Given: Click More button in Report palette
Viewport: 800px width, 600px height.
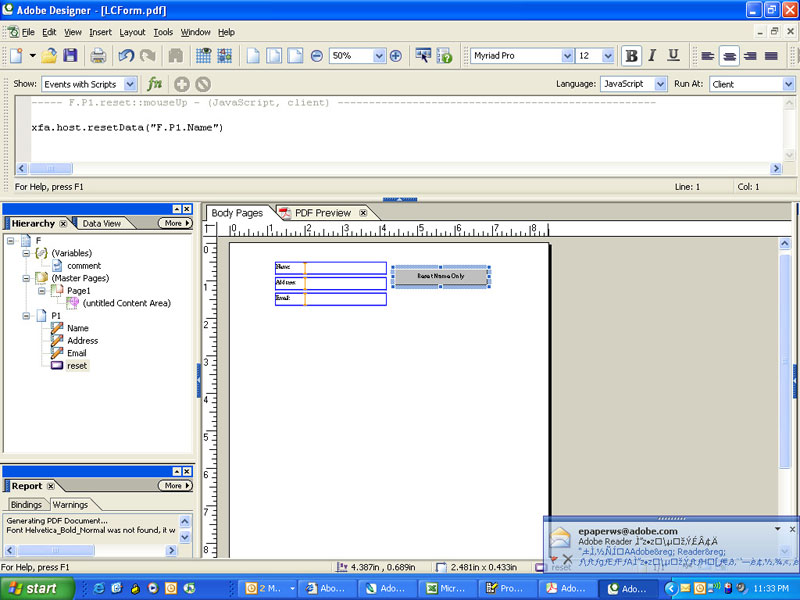Looking at the screenshot, I should (x=175, y=486).
